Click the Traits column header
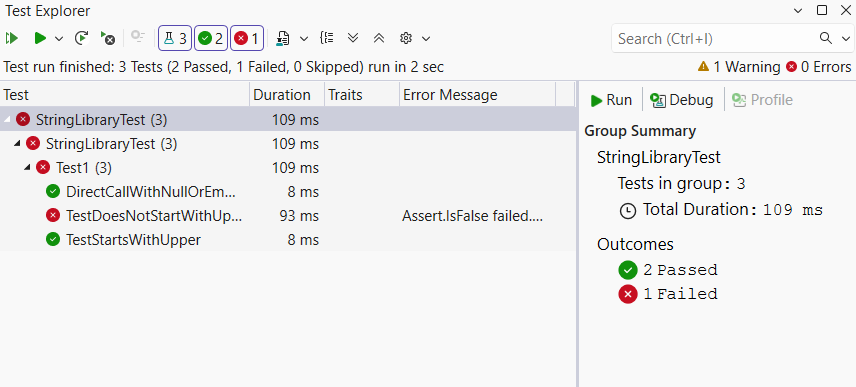This screenshot has width=856, height=387. 362,95
